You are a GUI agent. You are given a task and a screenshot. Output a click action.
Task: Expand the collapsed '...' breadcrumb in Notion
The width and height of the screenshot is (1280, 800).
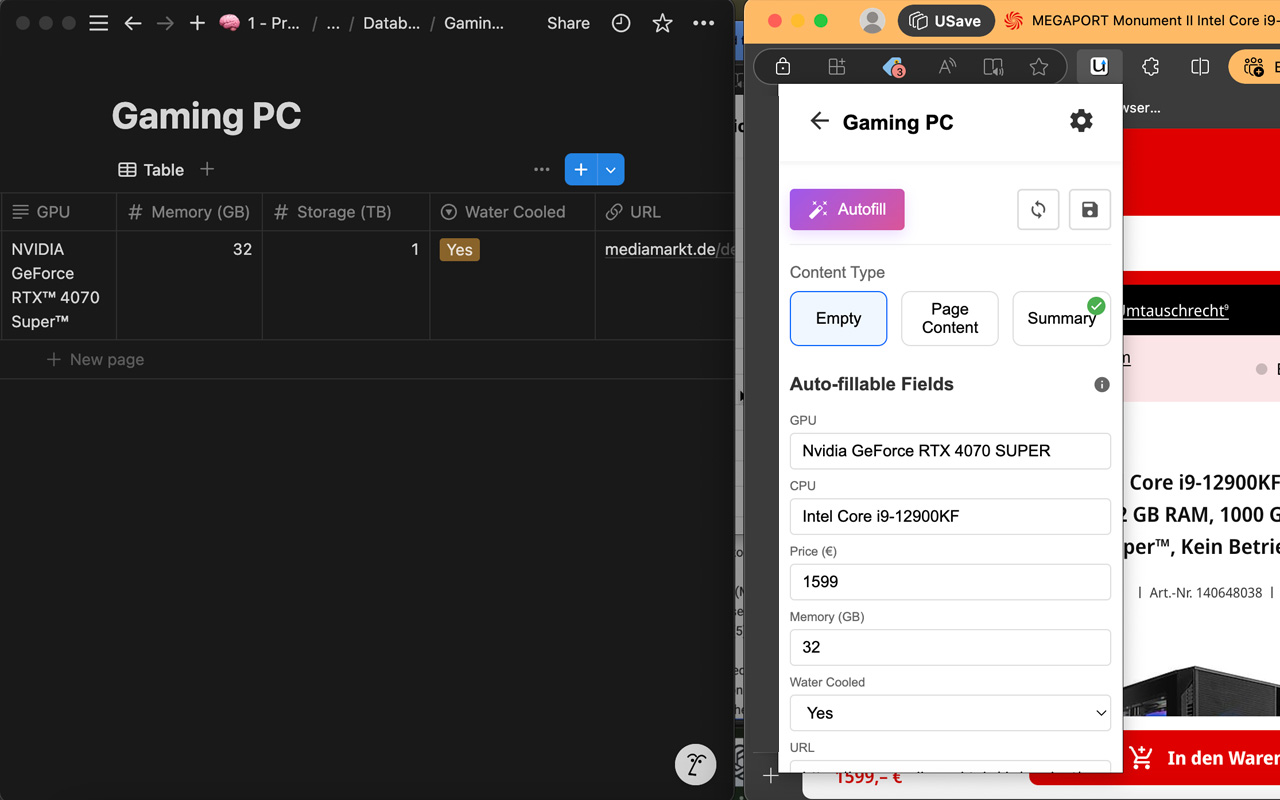[x=333, y=23]
